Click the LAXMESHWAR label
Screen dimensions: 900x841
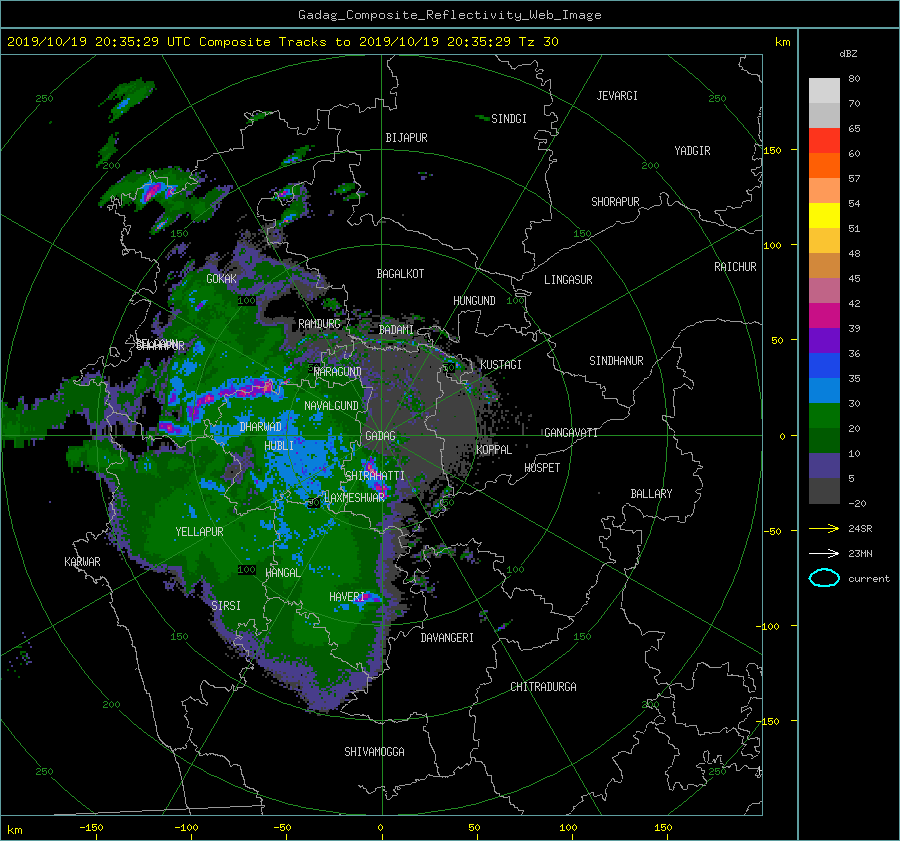[354, 498]
